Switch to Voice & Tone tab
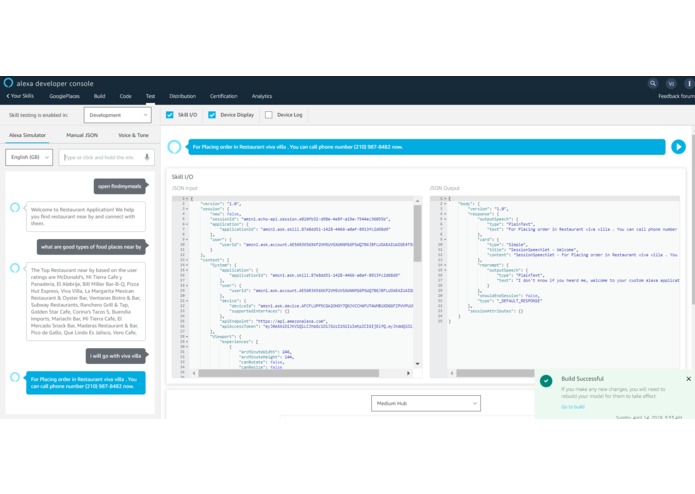The width and height of the screenshot is (695, 494). [x=133, y=135]
